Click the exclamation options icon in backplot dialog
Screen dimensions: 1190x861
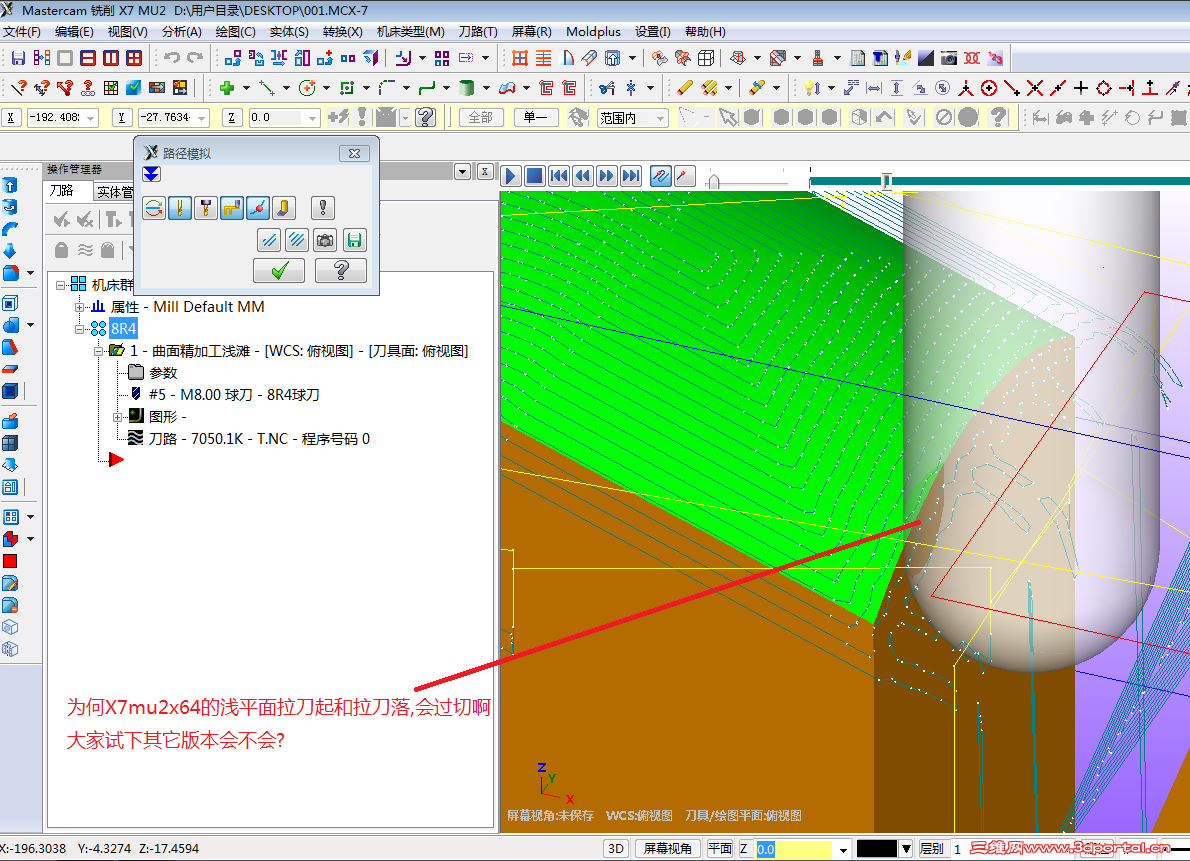pos(323,207)
